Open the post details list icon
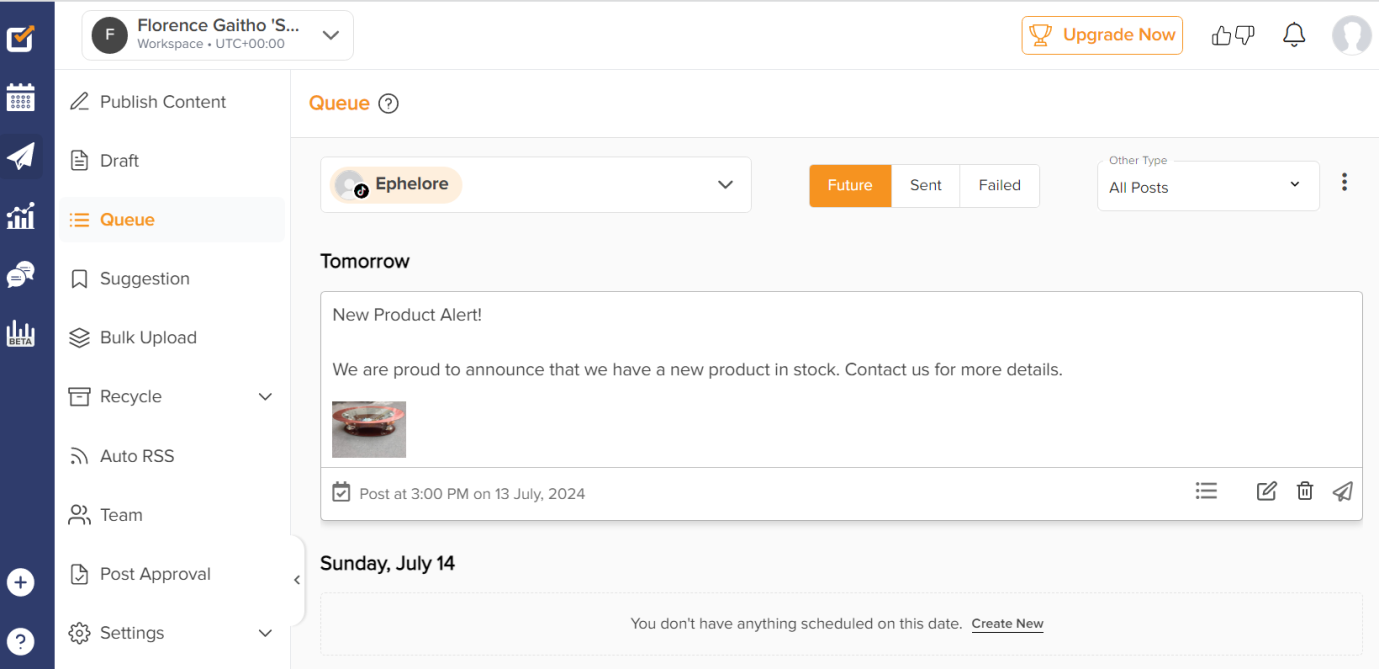Screen dimensions: 1379x669 tap(1206, 491)
